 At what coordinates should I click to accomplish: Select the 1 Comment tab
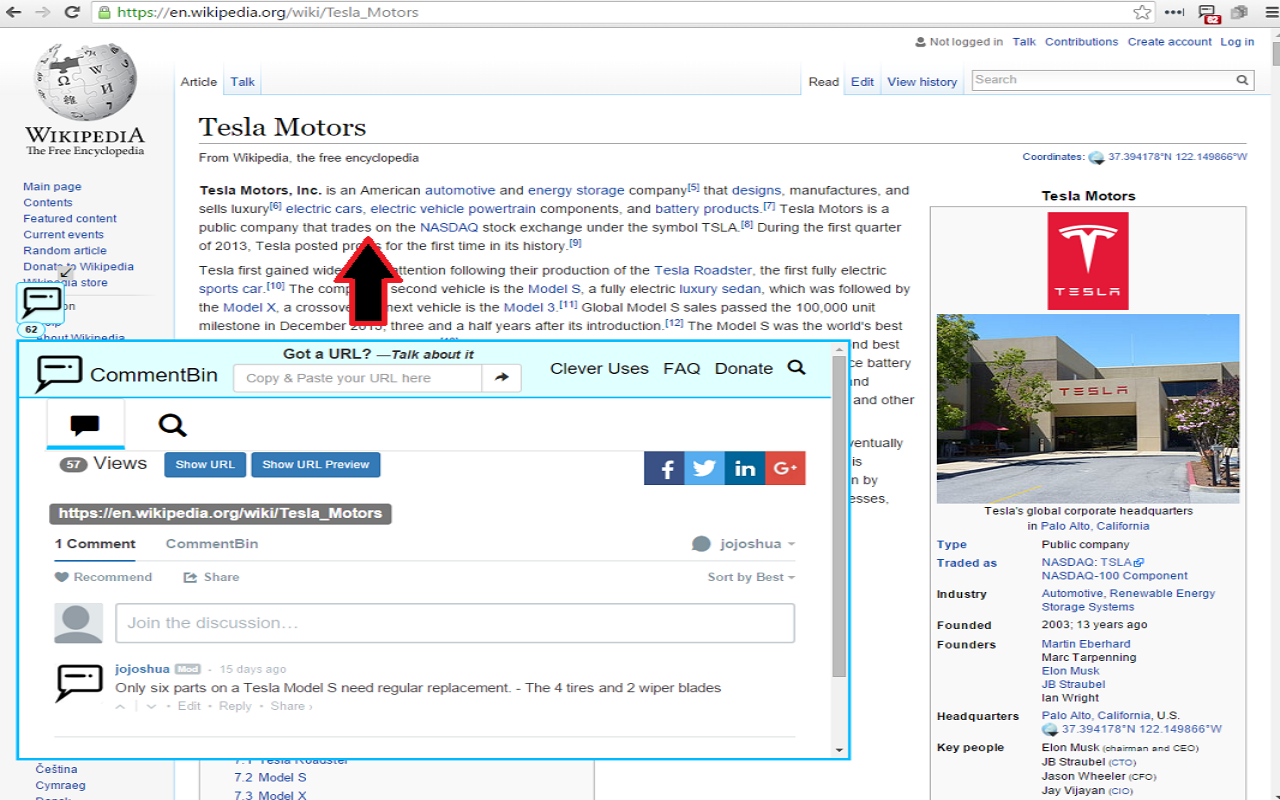pos(95,544)
